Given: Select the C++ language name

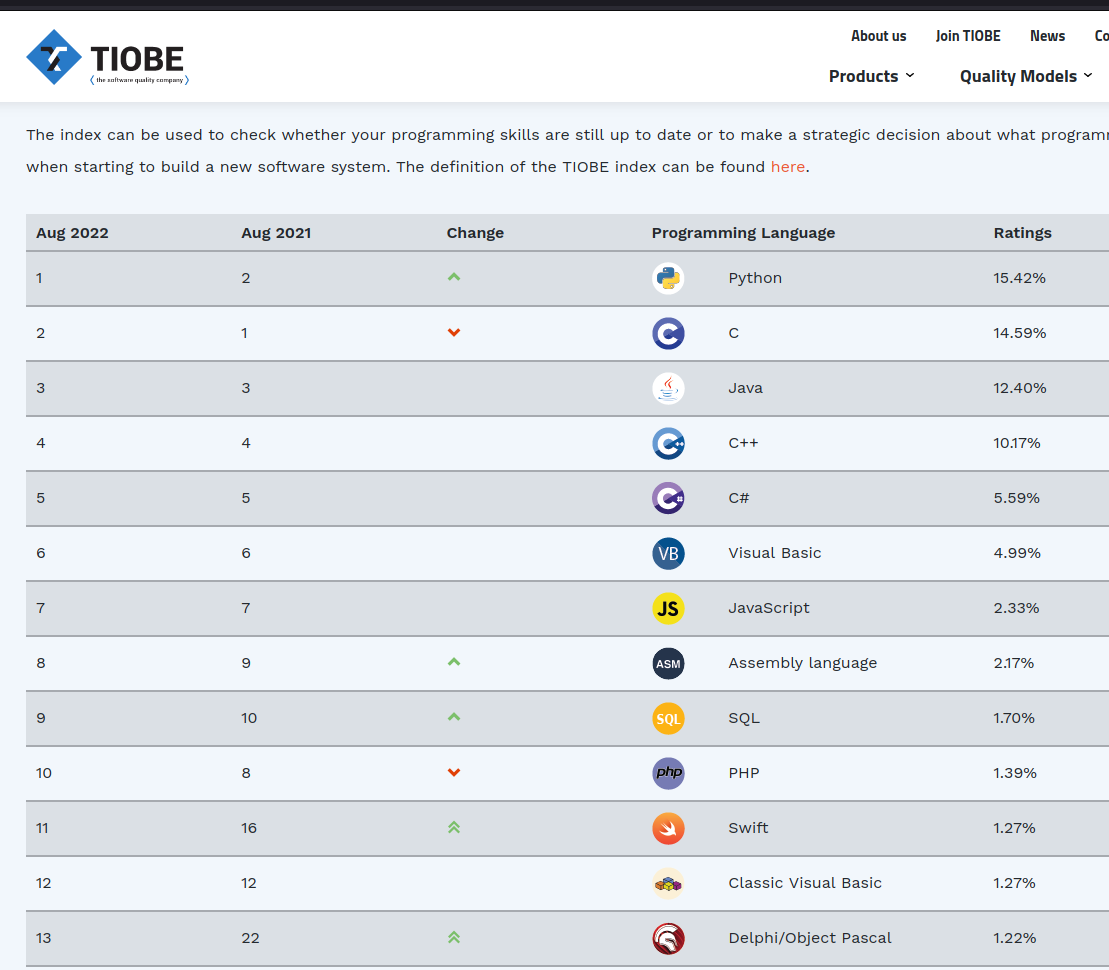Looking at the screenshot, I should [x=743, y=443].
